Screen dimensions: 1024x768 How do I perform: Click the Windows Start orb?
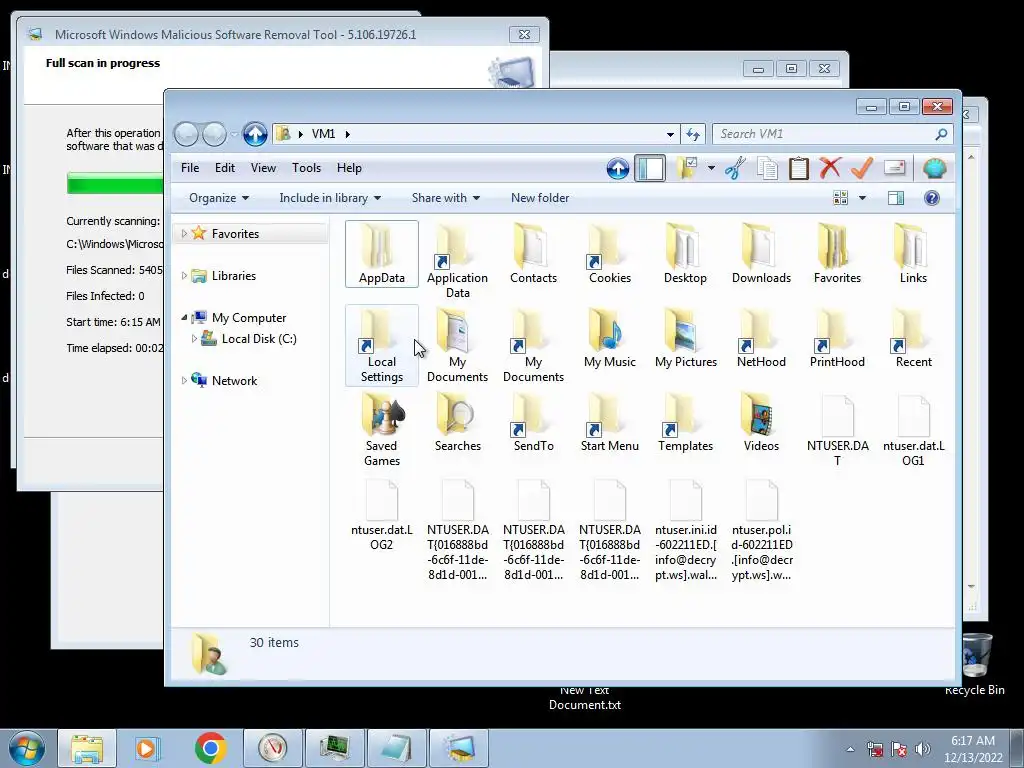[x=27, y=748]
